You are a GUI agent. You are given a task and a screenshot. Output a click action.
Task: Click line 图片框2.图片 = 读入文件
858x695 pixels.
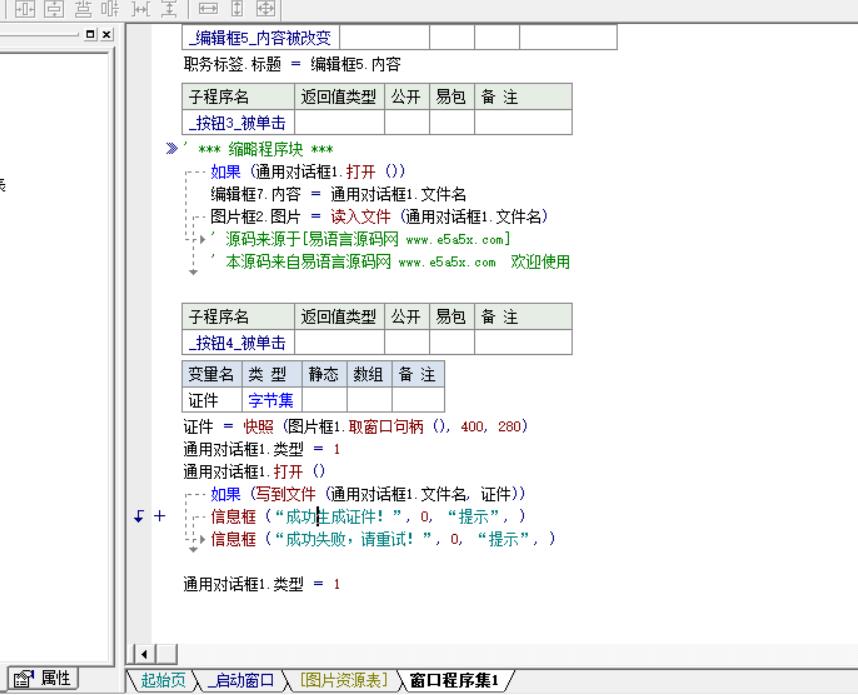tap(379, 217)
